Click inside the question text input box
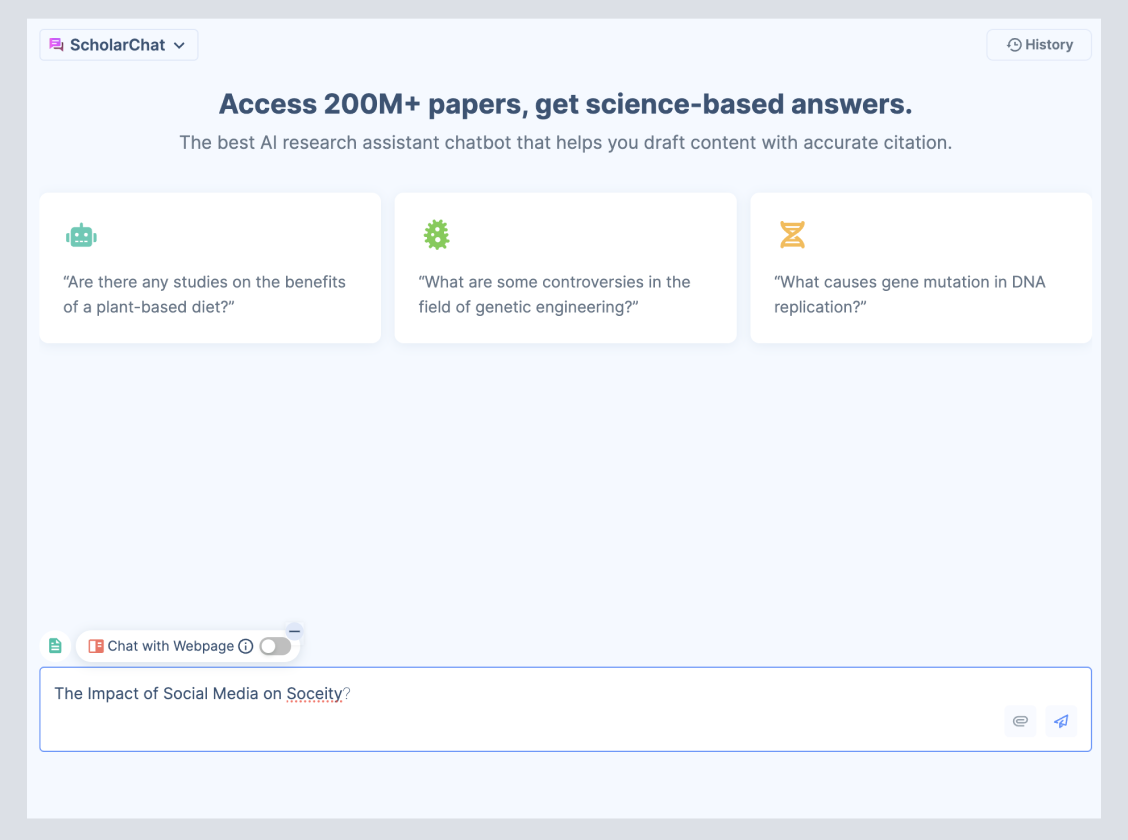The image size is (1128, 840). point(565,709)
